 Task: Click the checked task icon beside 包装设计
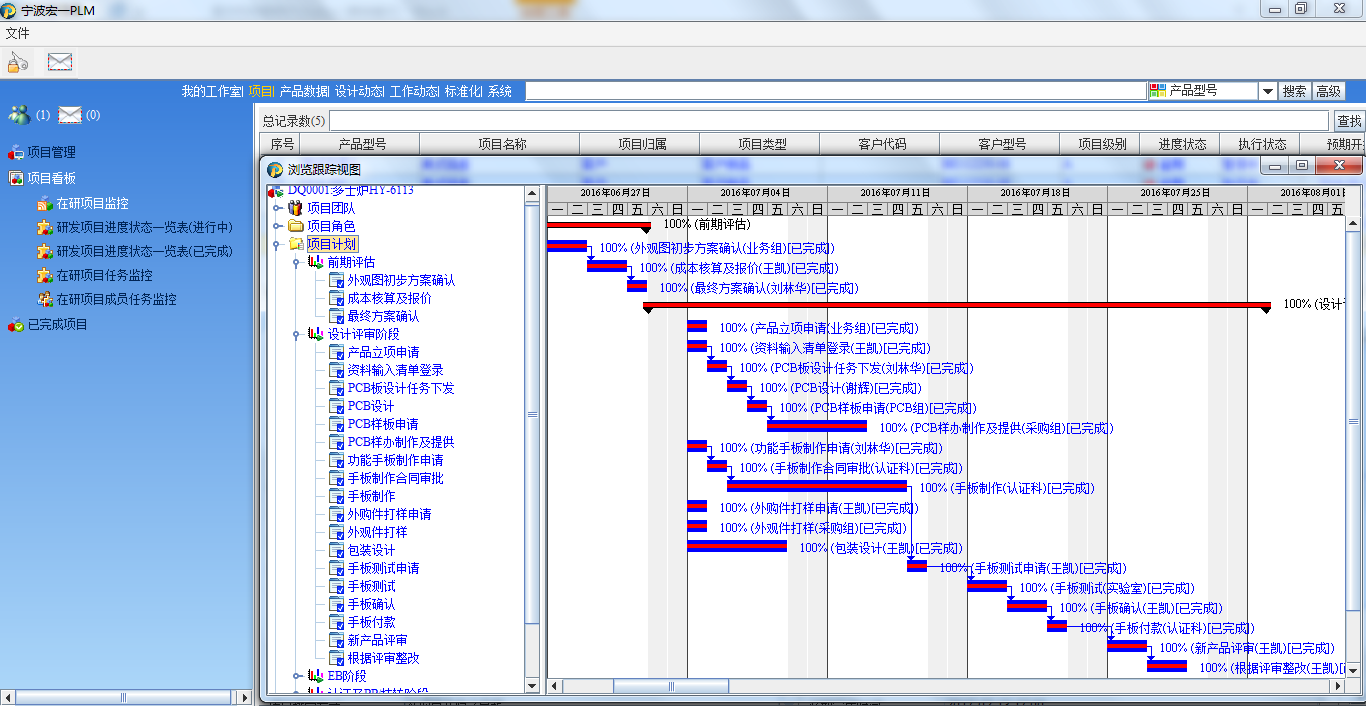pos(336,550)
